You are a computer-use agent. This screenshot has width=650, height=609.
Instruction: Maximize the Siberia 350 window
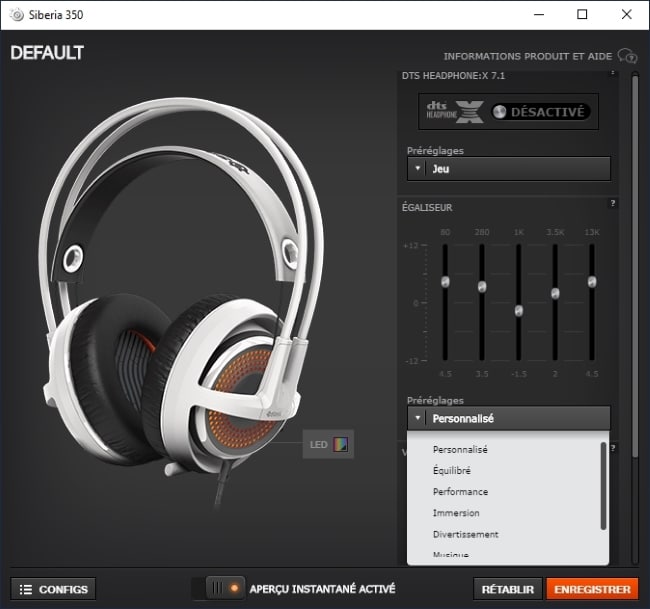pos(582,15)
